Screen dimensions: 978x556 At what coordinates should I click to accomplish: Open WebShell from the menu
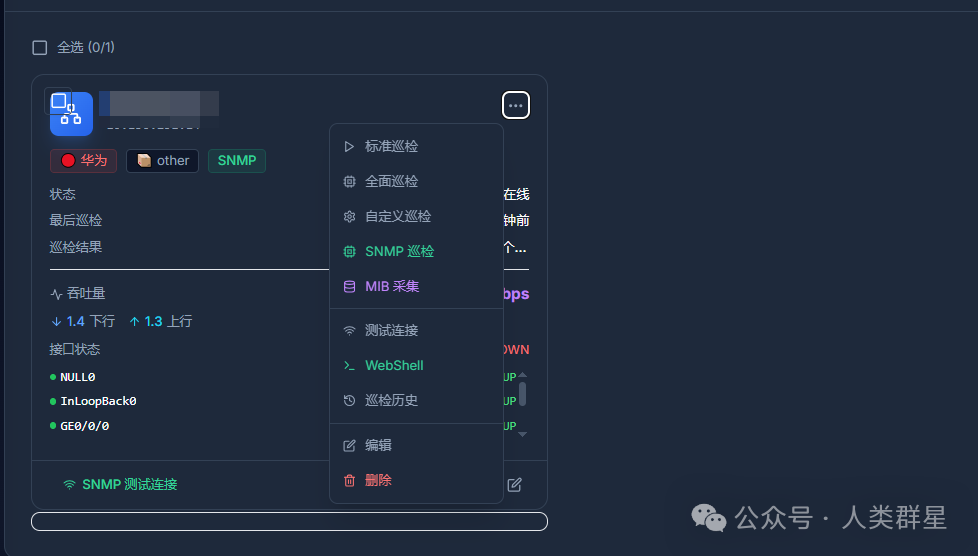(416, 365)
